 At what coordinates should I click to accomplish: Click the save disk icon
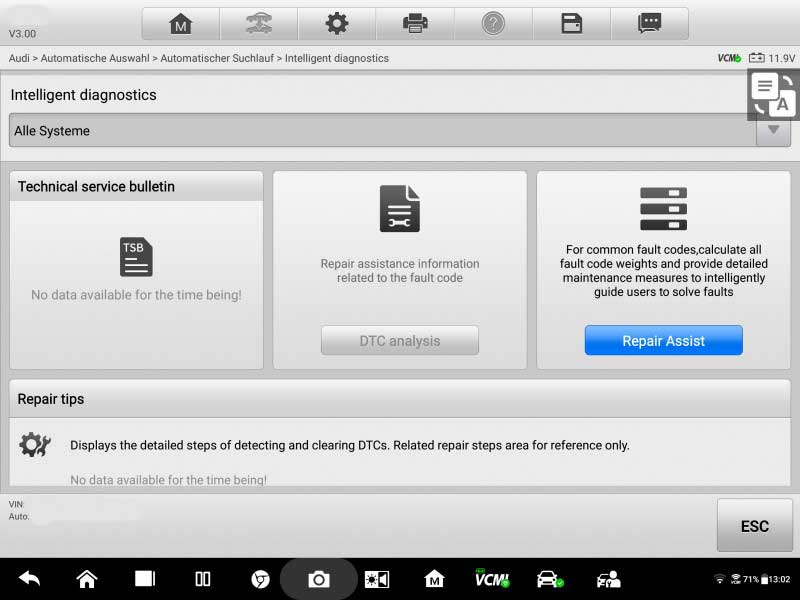(572, 24)
